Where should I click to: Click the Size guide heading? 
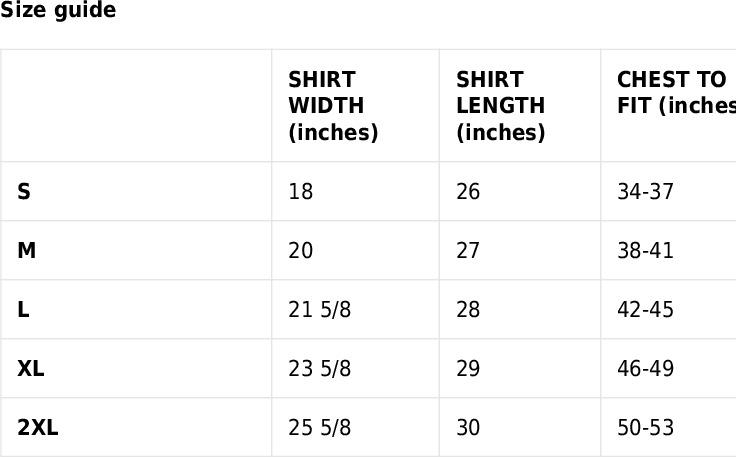coord(58,11)
